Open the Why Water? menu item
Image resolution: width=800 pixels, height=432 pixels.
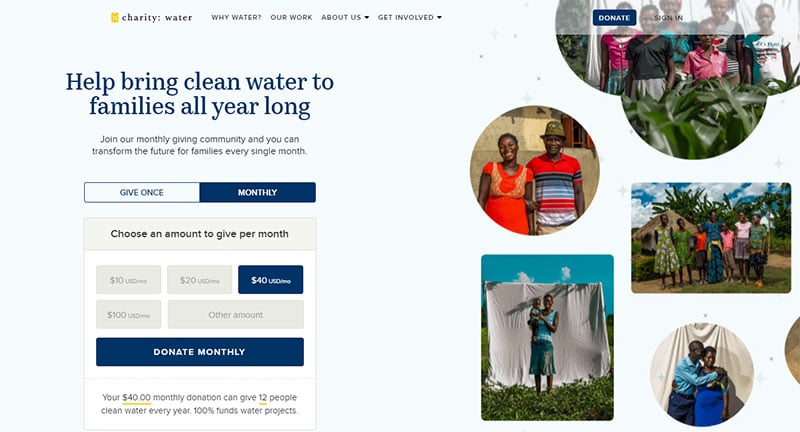coord(236,17)
